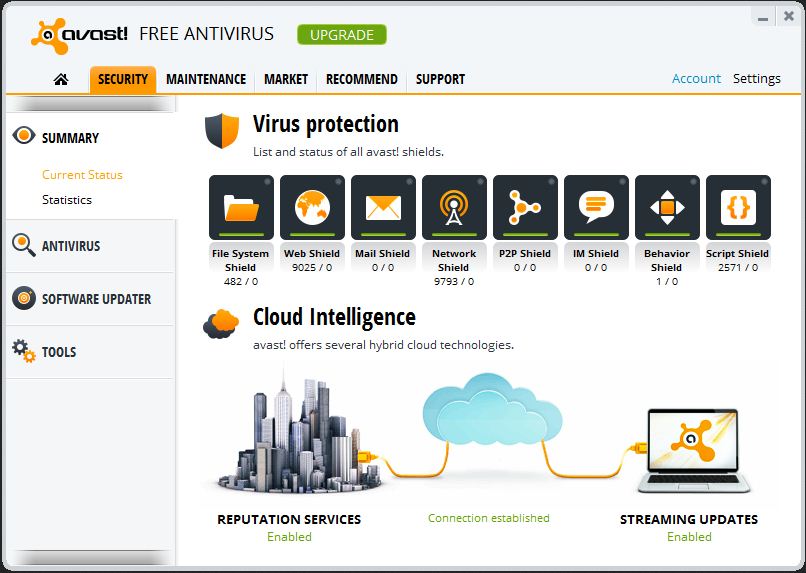Screen dimensions: 806x573
Task: Expand the Software Updater sidebar section
Action: pyautogui.click(x=90, y=299)
